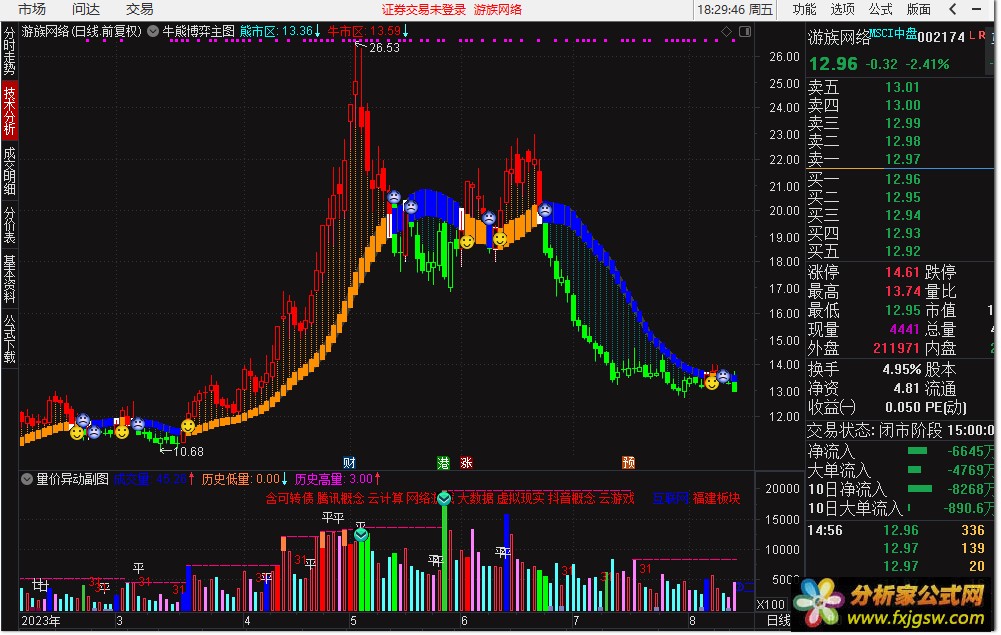Click the X100 volume scale label

771,604
